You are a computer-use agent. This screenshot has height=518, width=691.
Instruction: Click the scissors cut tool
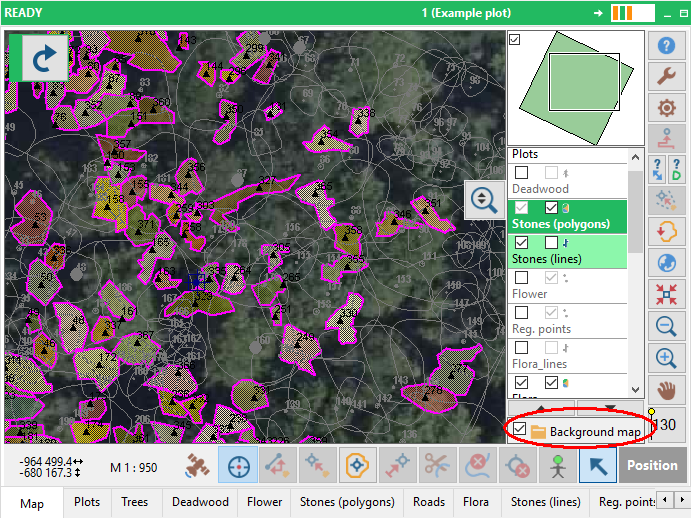point(435,465)
